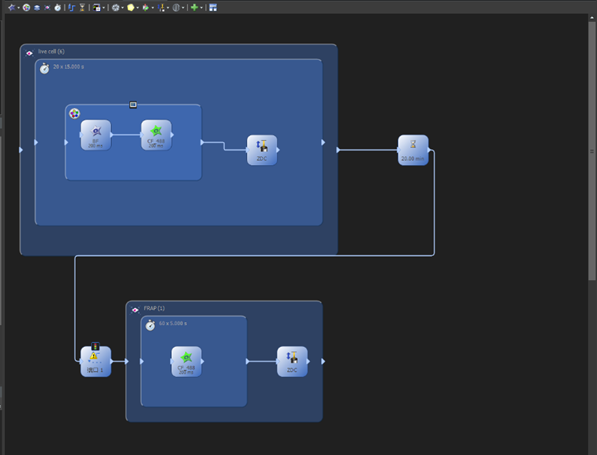This screenshot has width=597, height=455.
Task: Select the ZDC node in live cell group
Action: 262,150
